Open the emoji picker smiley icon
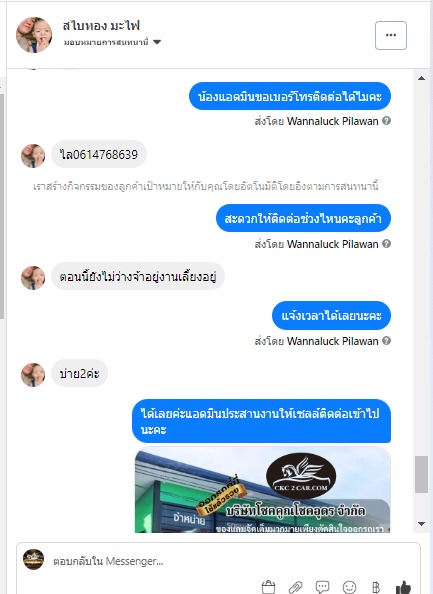This screenshot has height=594, width=433. click(x=349, y=587)
